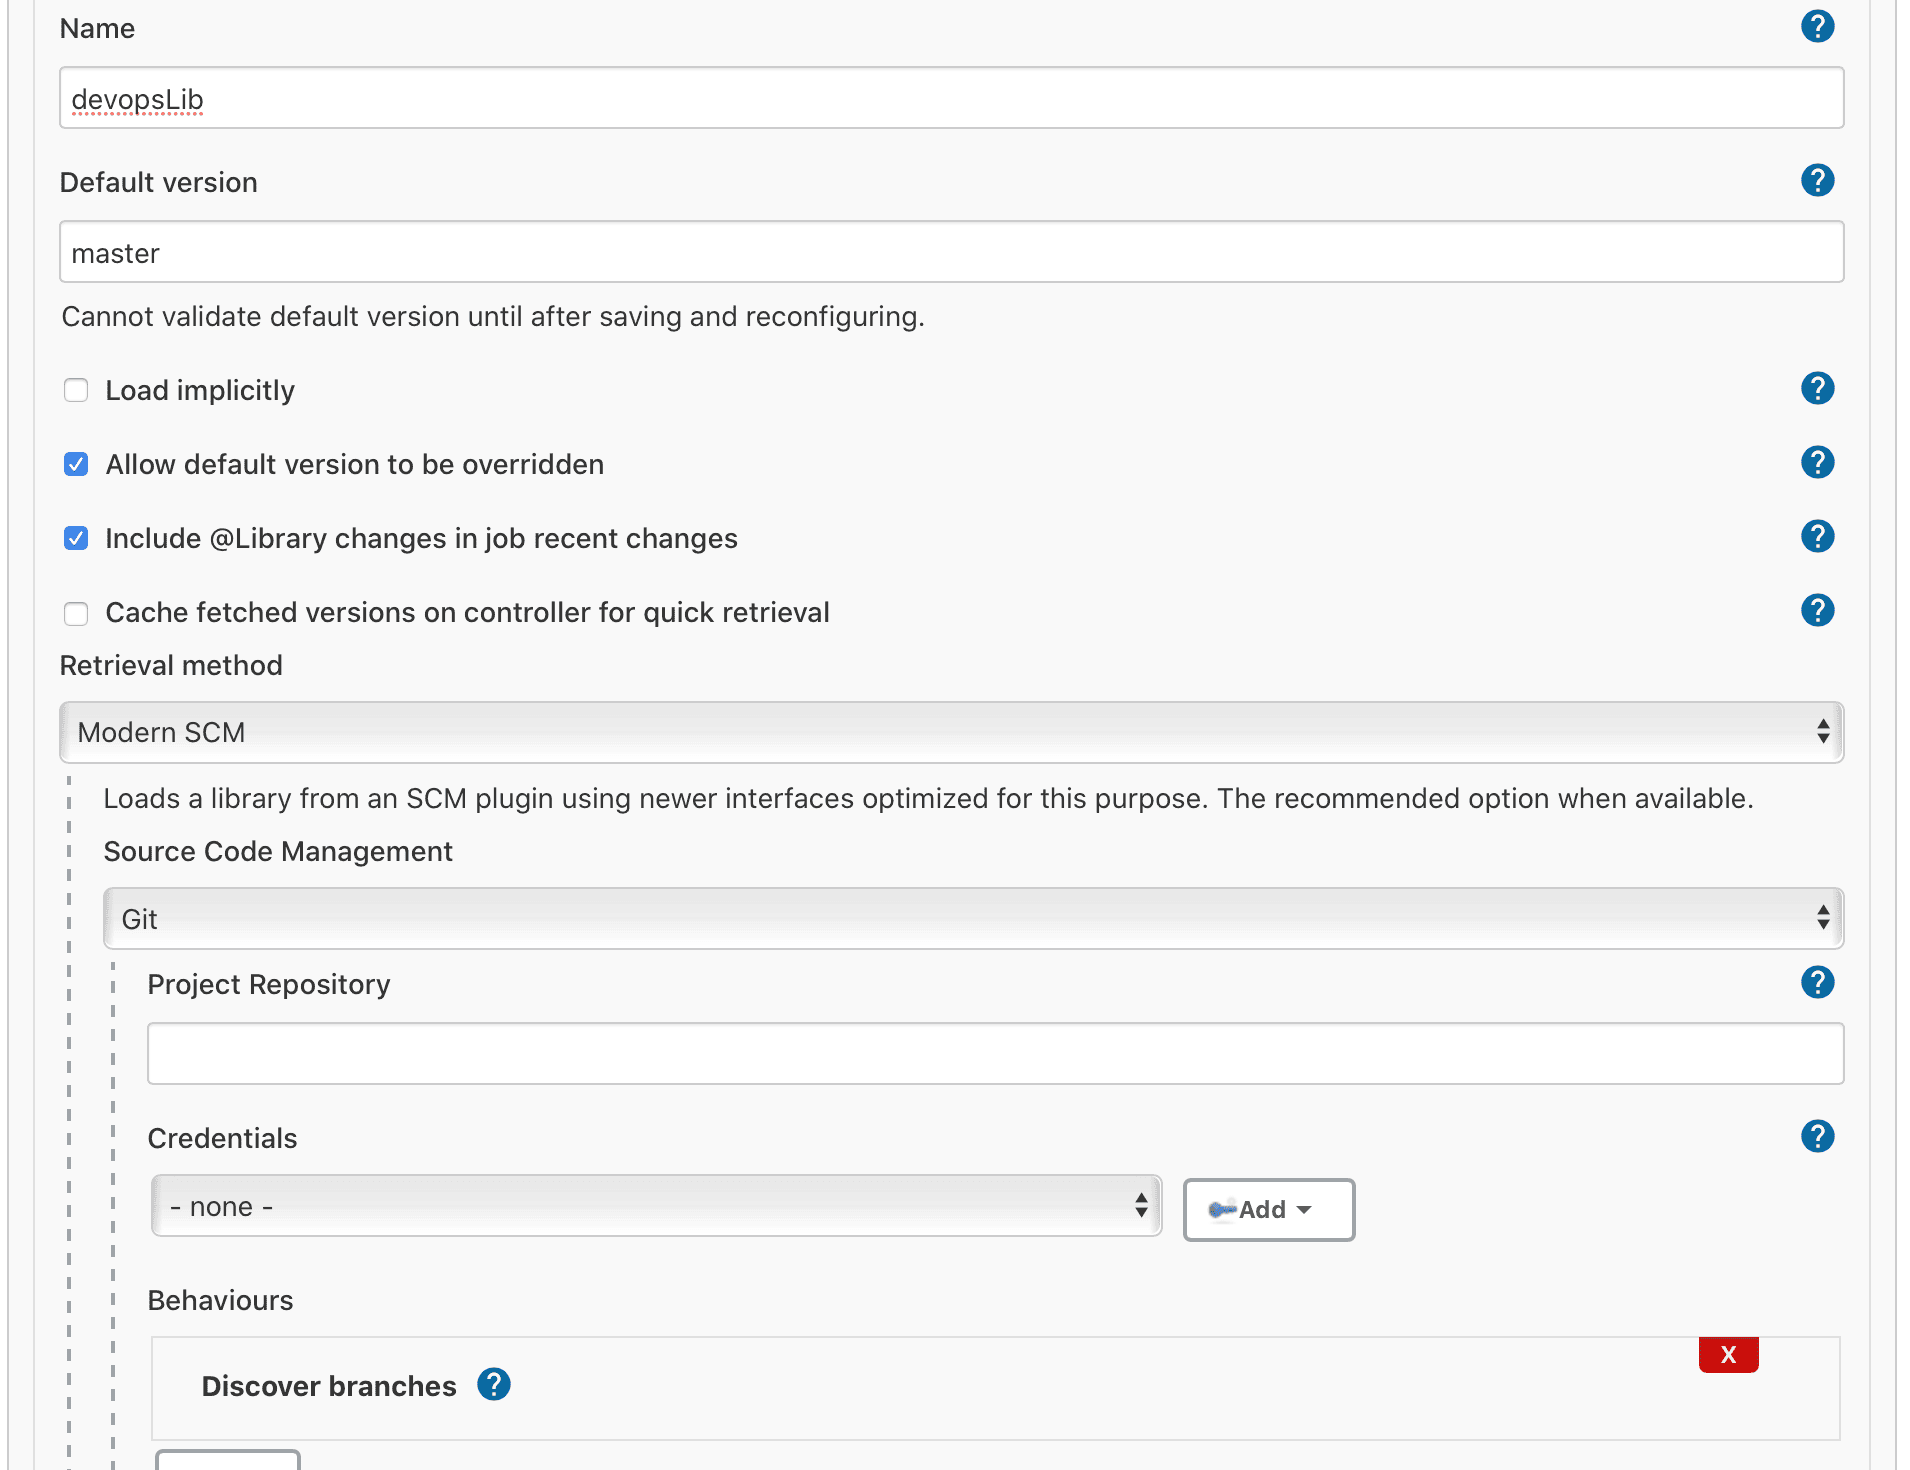The height and width of the screenshot is (1470, 1910).
Task: Open the Source Code Management dropdown
Action: coord(970,918)
